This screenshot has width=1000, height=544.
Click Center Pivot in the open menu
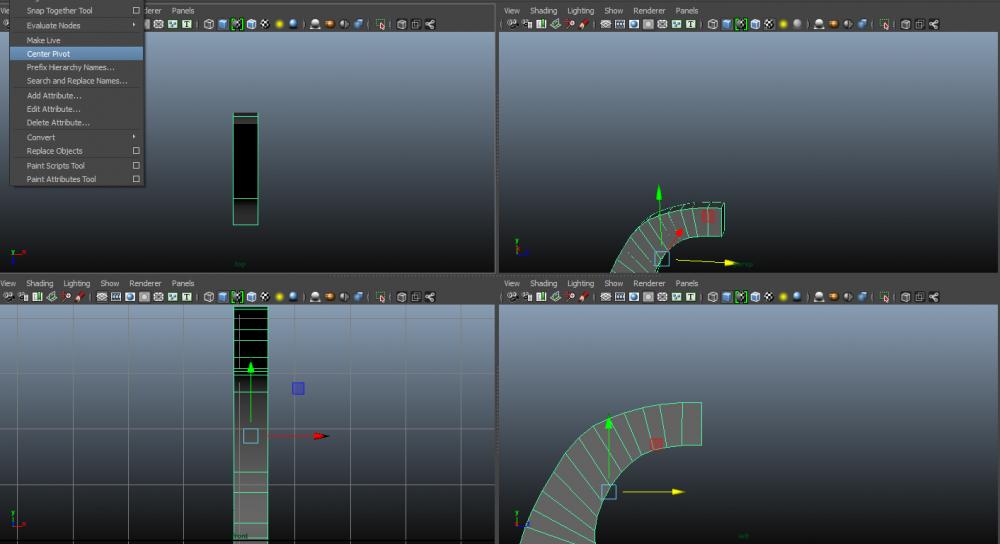(48, 53)
